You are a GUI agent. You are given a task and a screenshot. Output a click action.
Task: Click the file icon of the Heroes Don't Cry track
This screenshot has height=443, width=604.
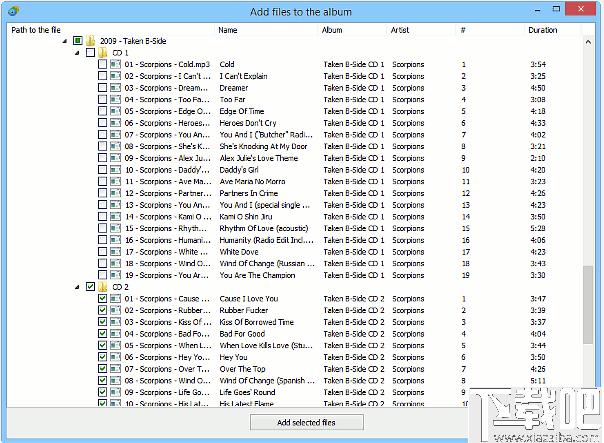(x=115, y=123)
